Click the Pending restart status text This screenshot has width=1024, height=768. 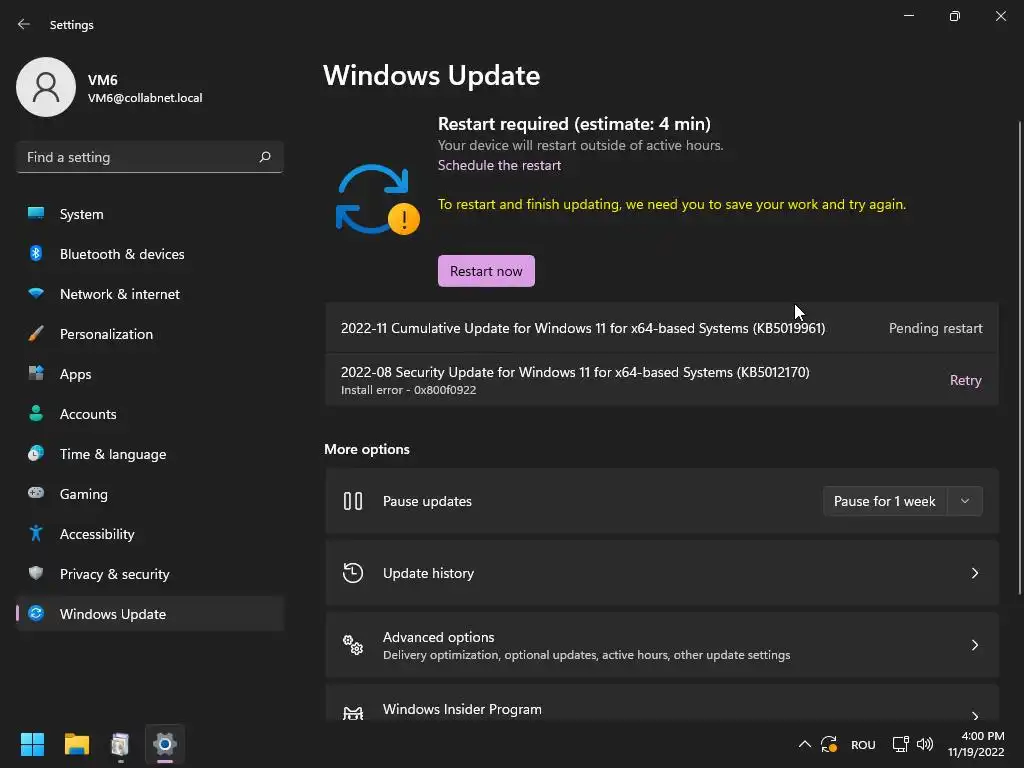click(x=935, y=328)
